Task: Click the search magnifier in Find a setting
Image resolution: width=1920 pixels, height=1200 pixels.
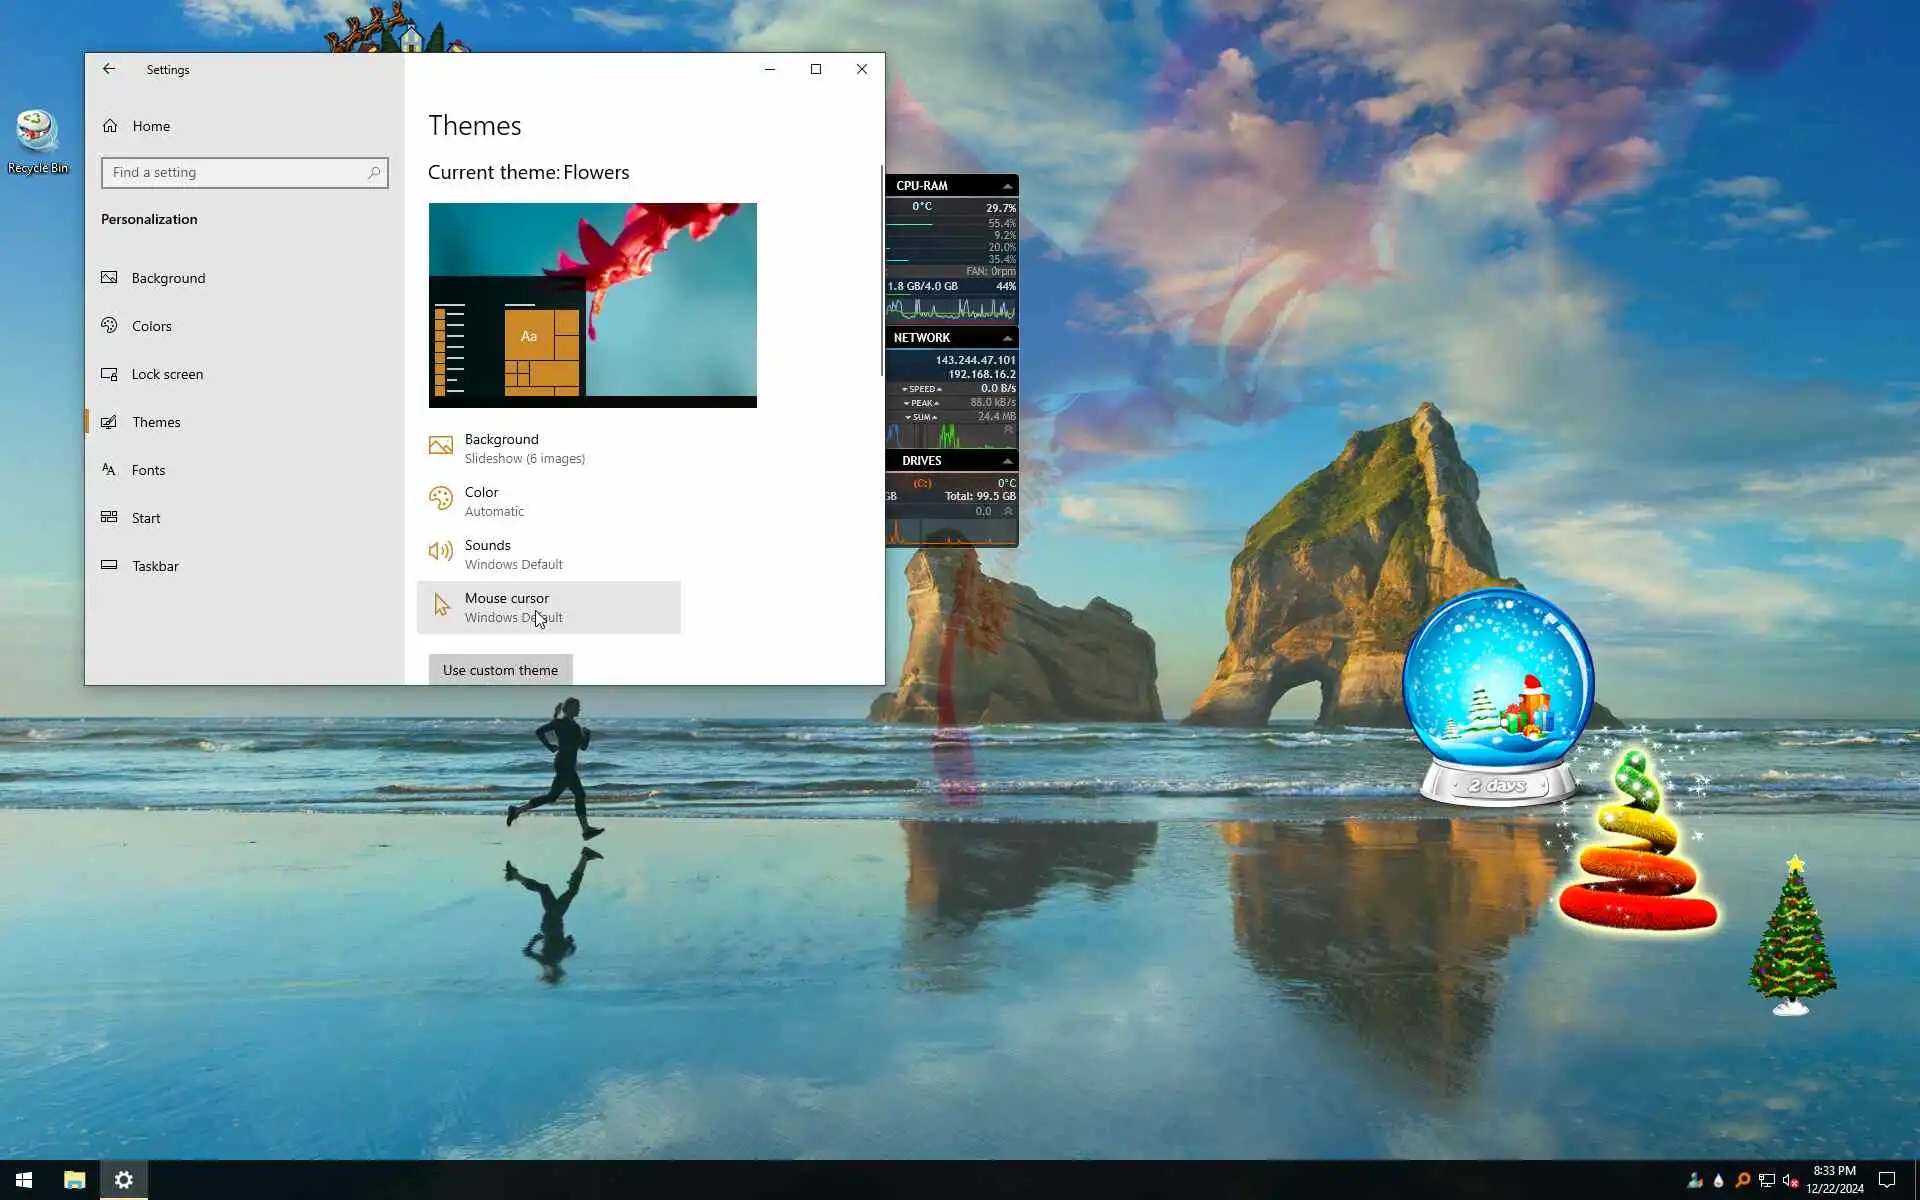Action: coord(374,172)
